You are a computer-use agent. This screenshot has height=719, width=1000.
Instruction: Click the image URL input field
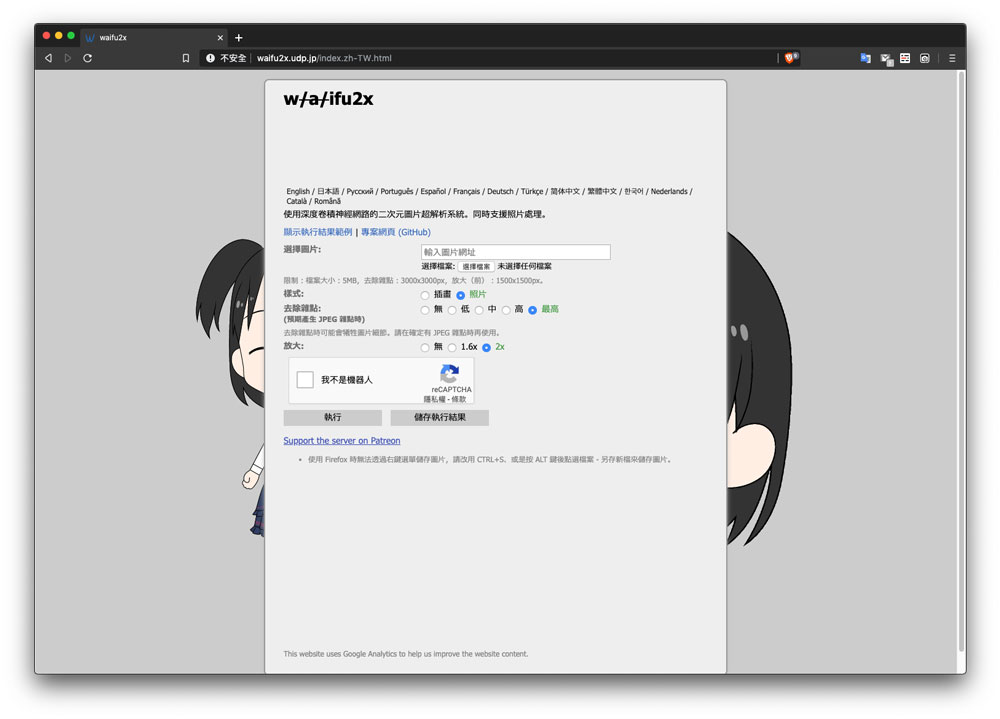click(x=515, y=252)
